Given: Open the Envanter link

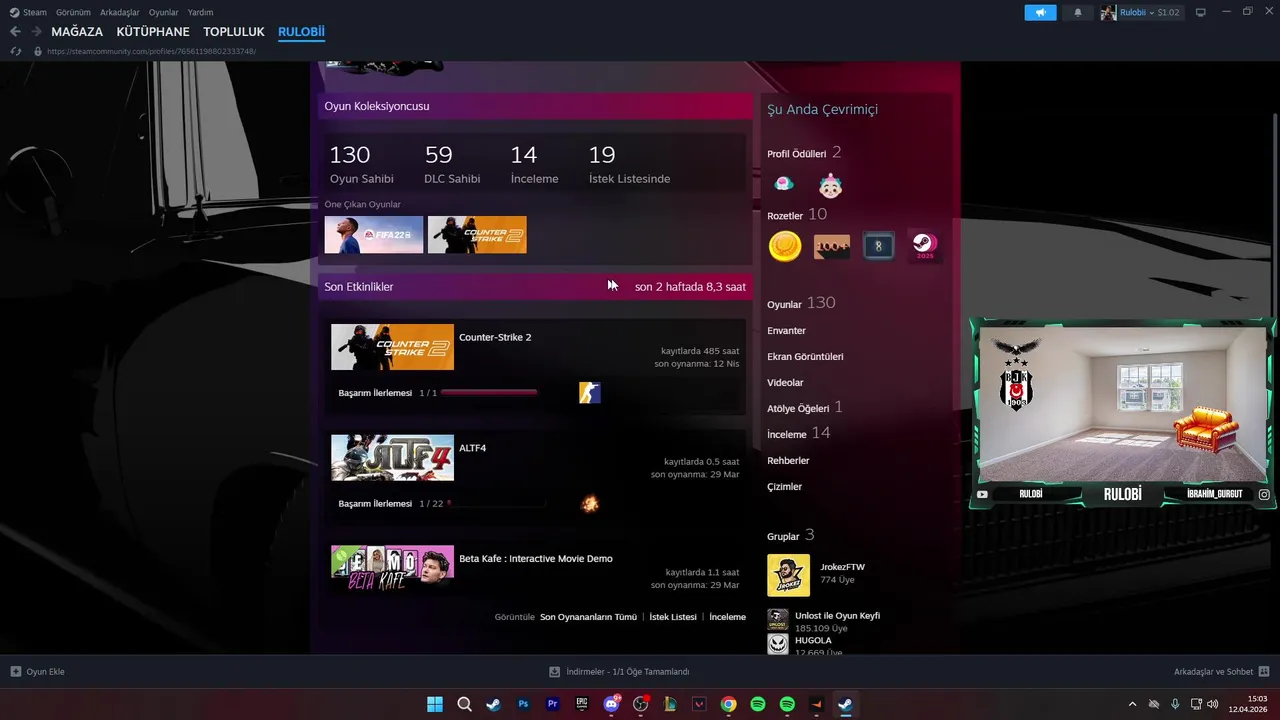Looking at the screenshot, I should [786, 331].
